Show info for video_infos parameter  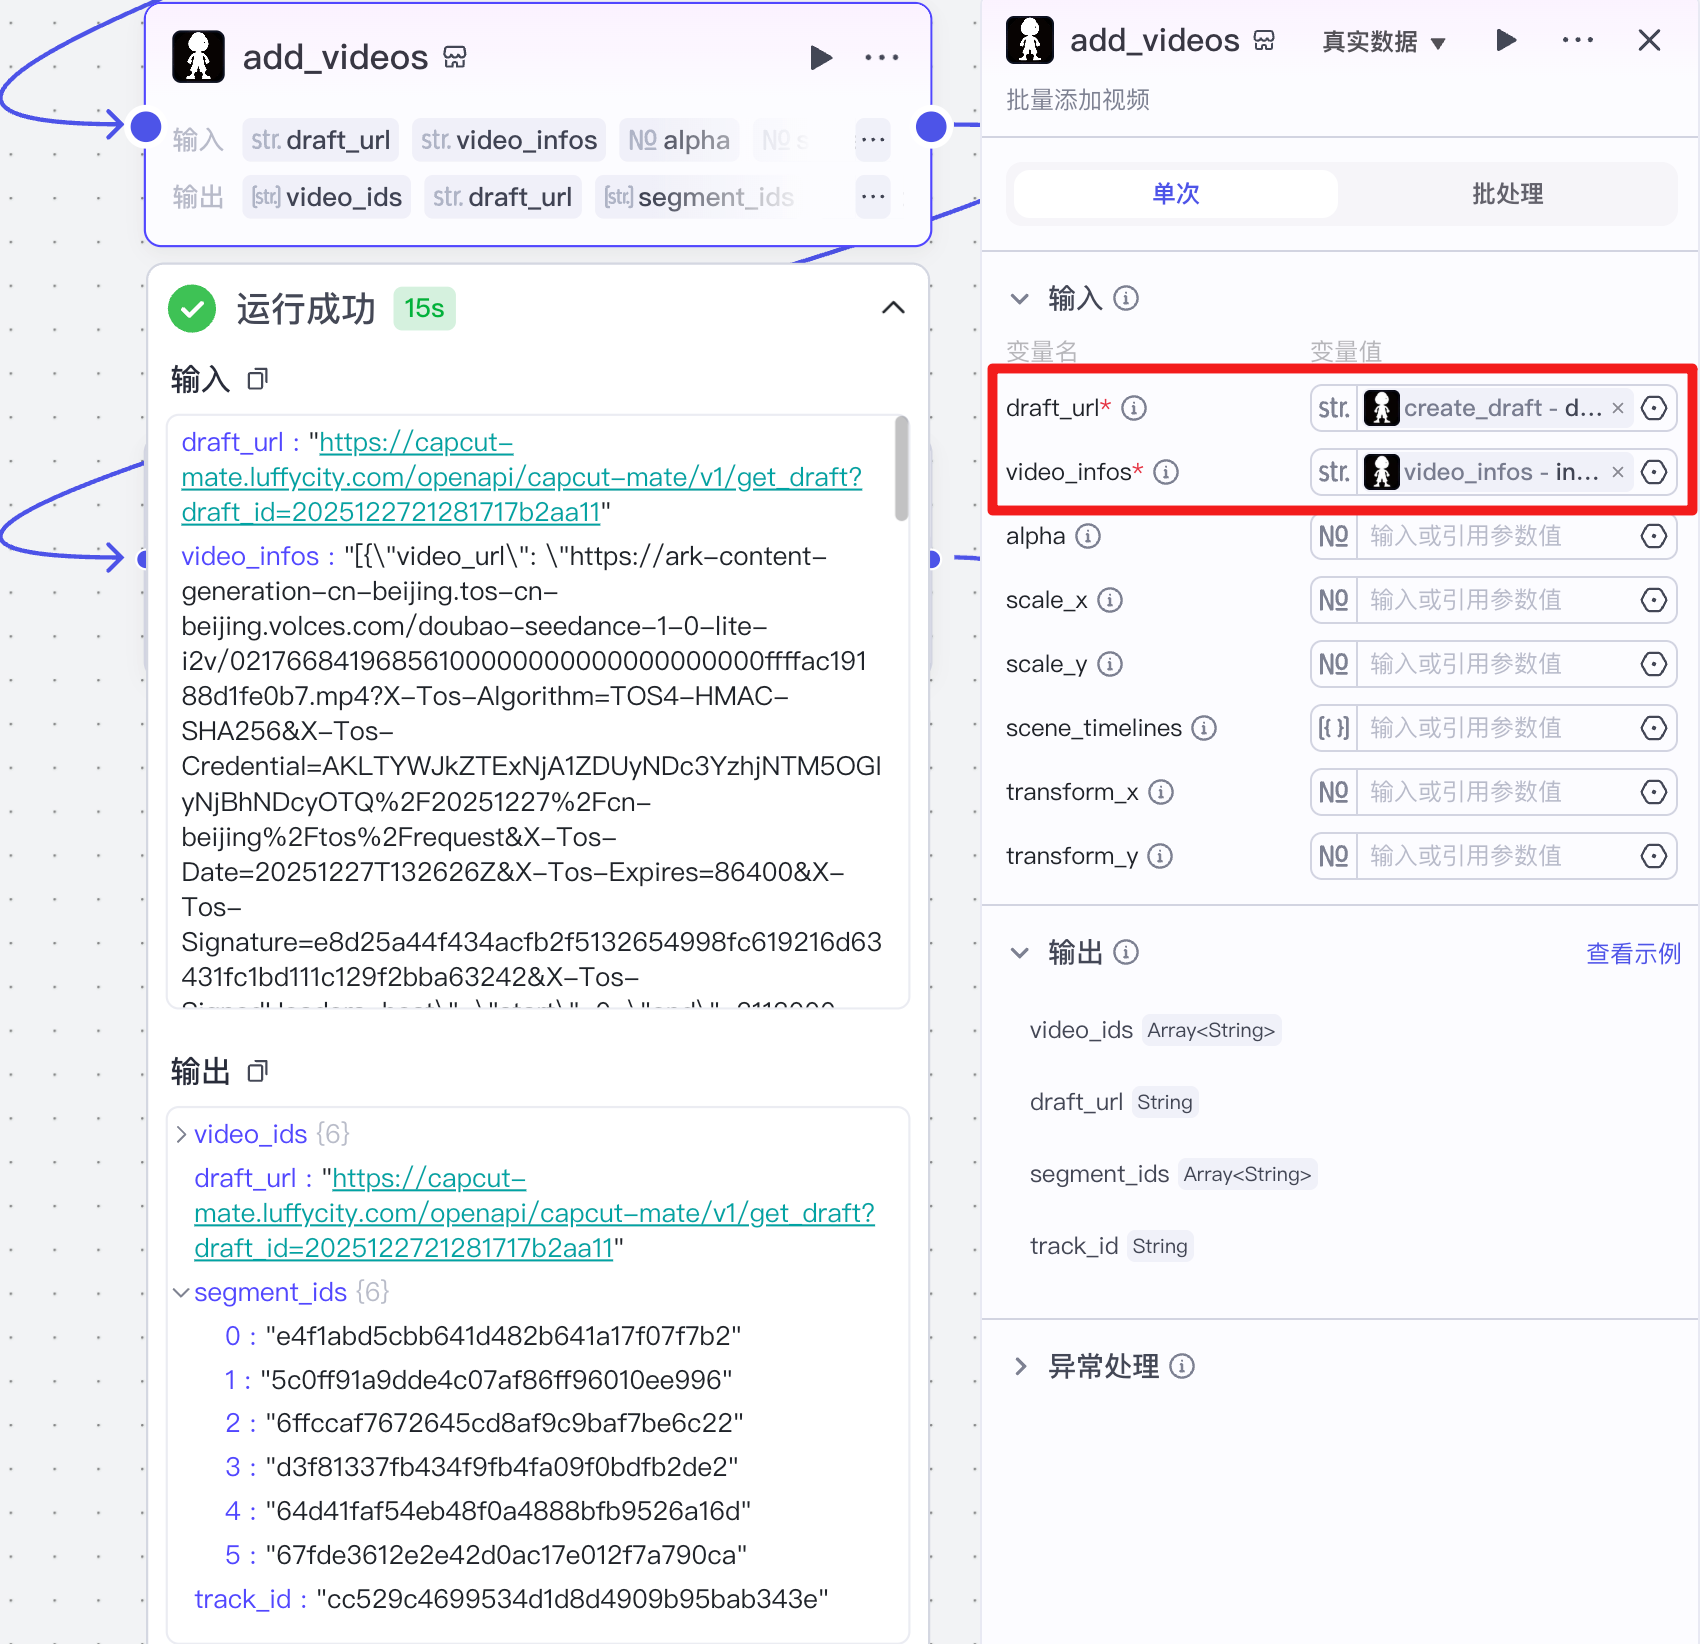coord(1166,472)
